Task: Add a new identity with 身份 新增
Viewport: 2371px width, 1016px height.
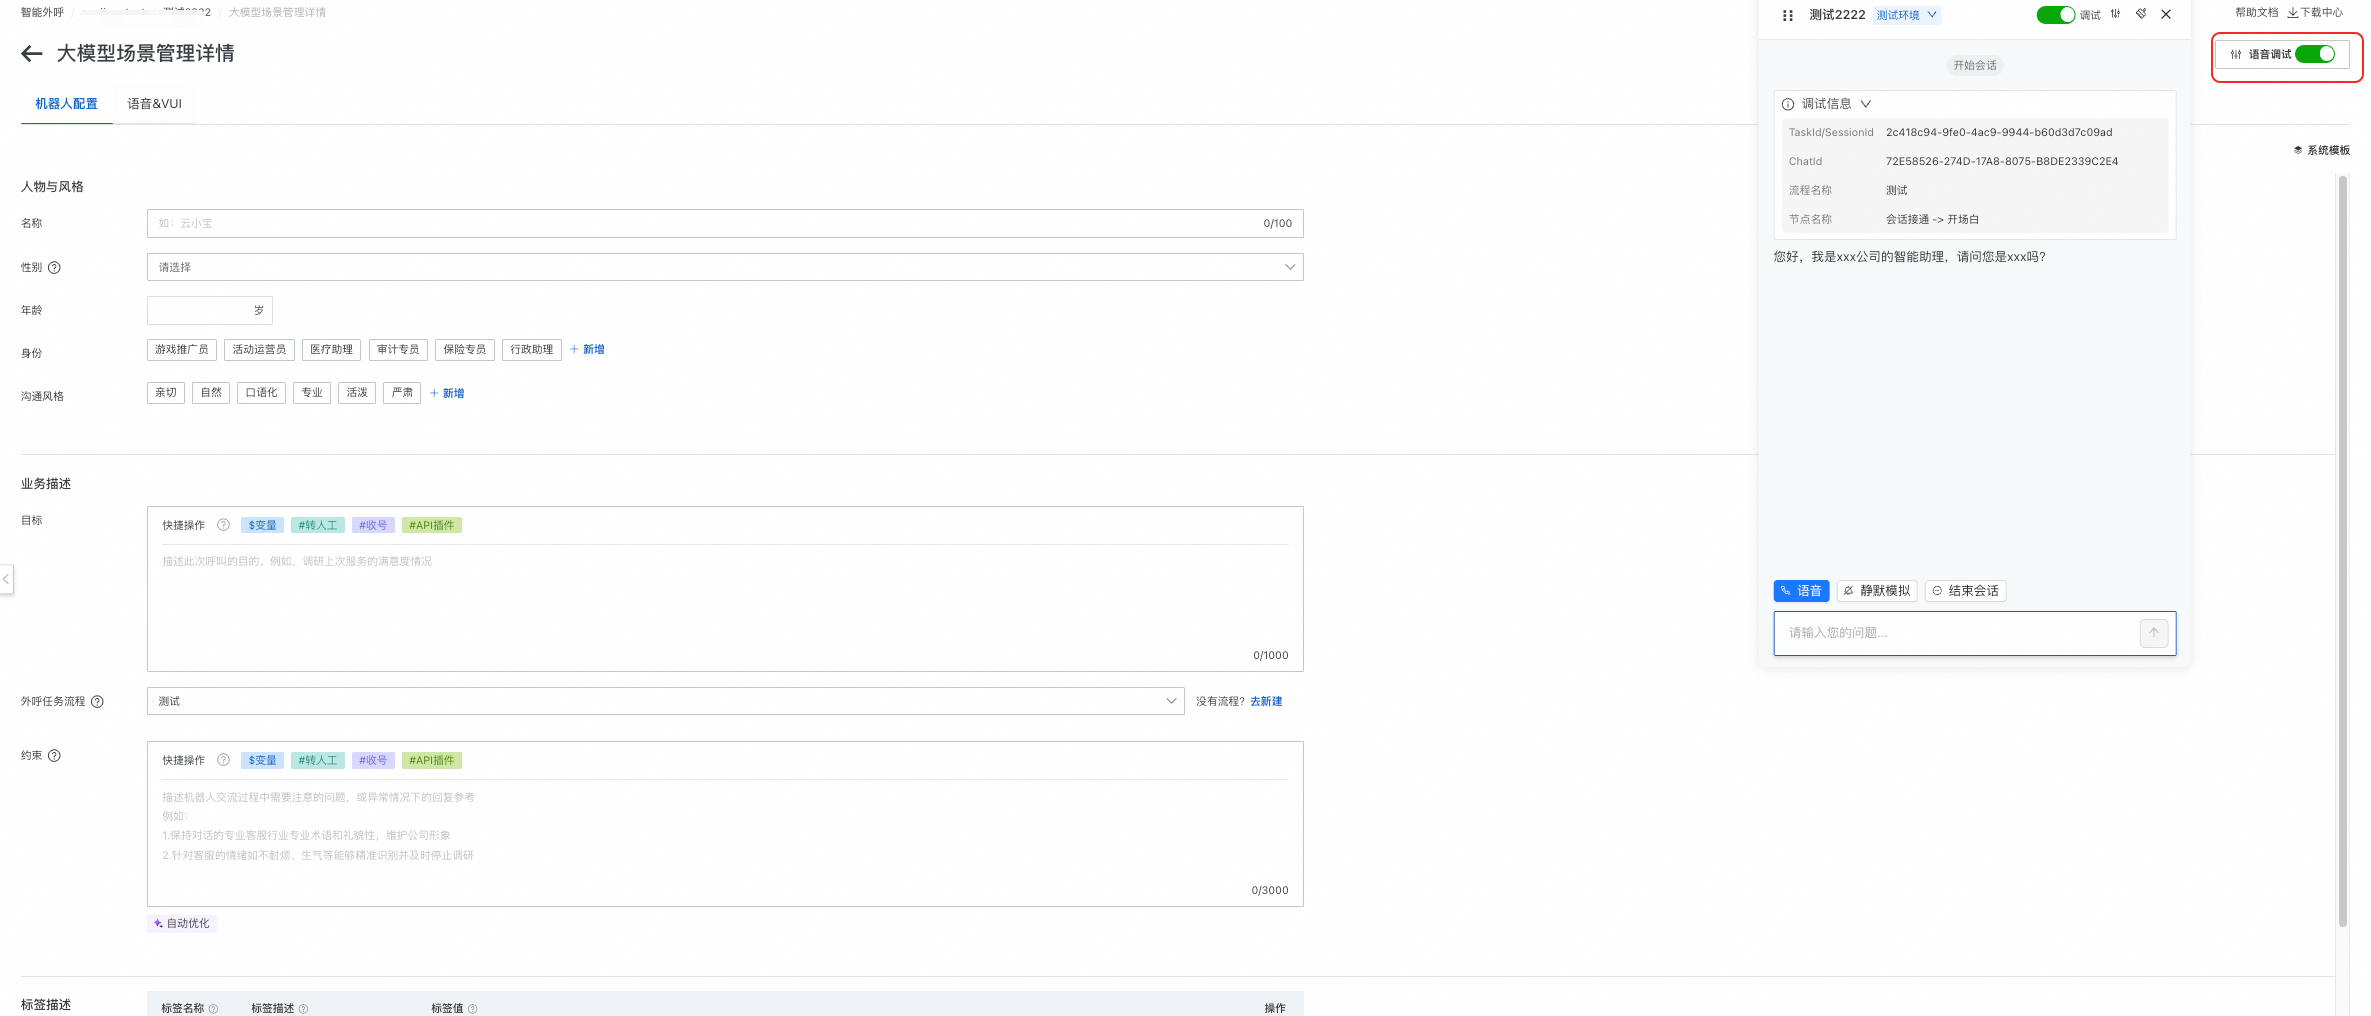Action: [587, 349]
